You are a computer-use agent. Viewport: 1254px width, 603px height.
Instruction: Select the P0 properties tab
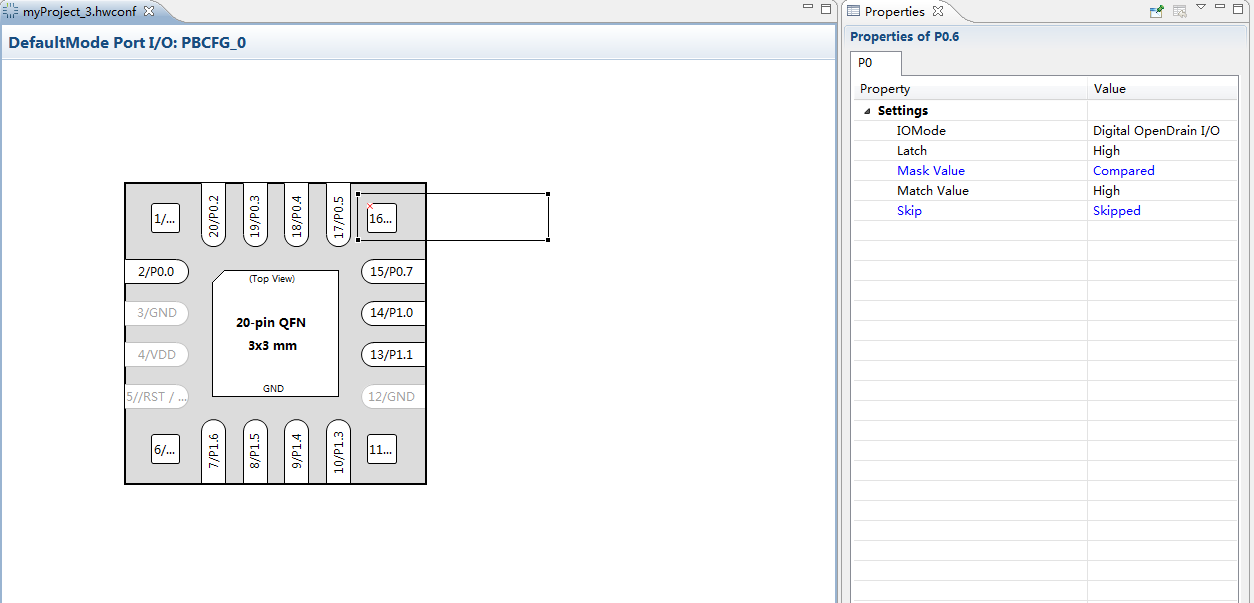876,63
